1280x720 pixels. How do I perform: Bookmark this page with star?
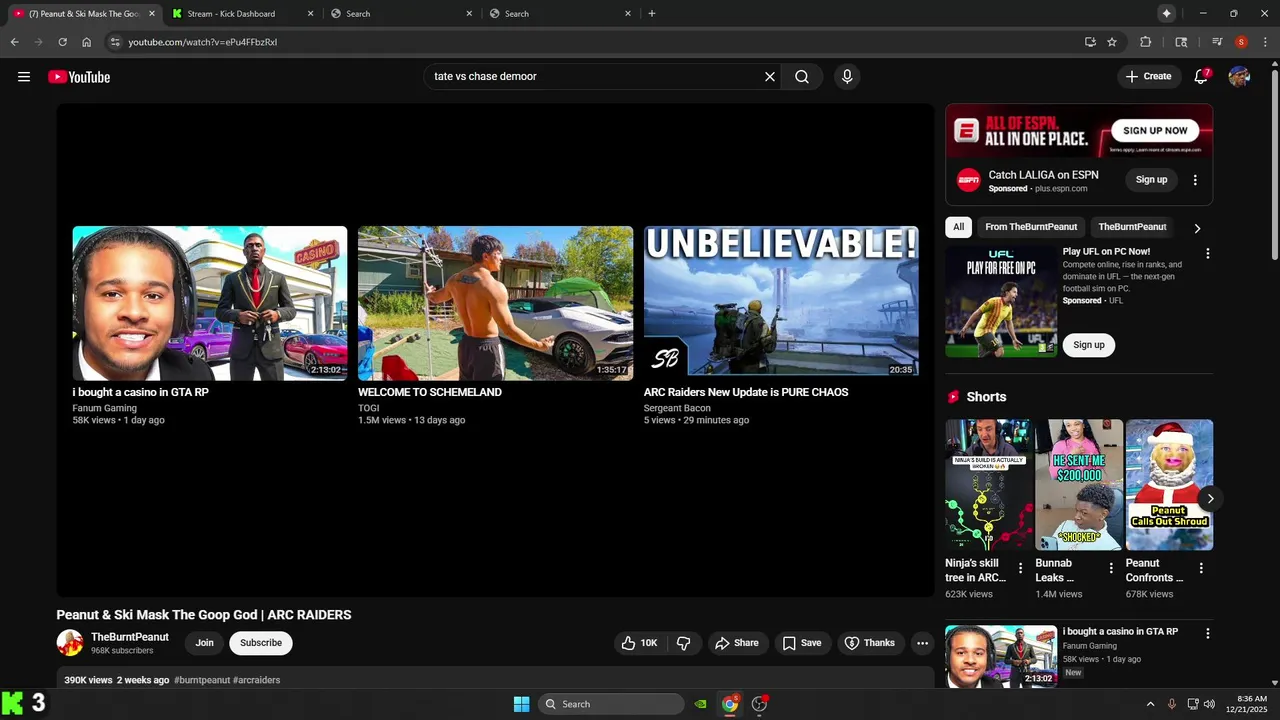(x=1112, y=42)
